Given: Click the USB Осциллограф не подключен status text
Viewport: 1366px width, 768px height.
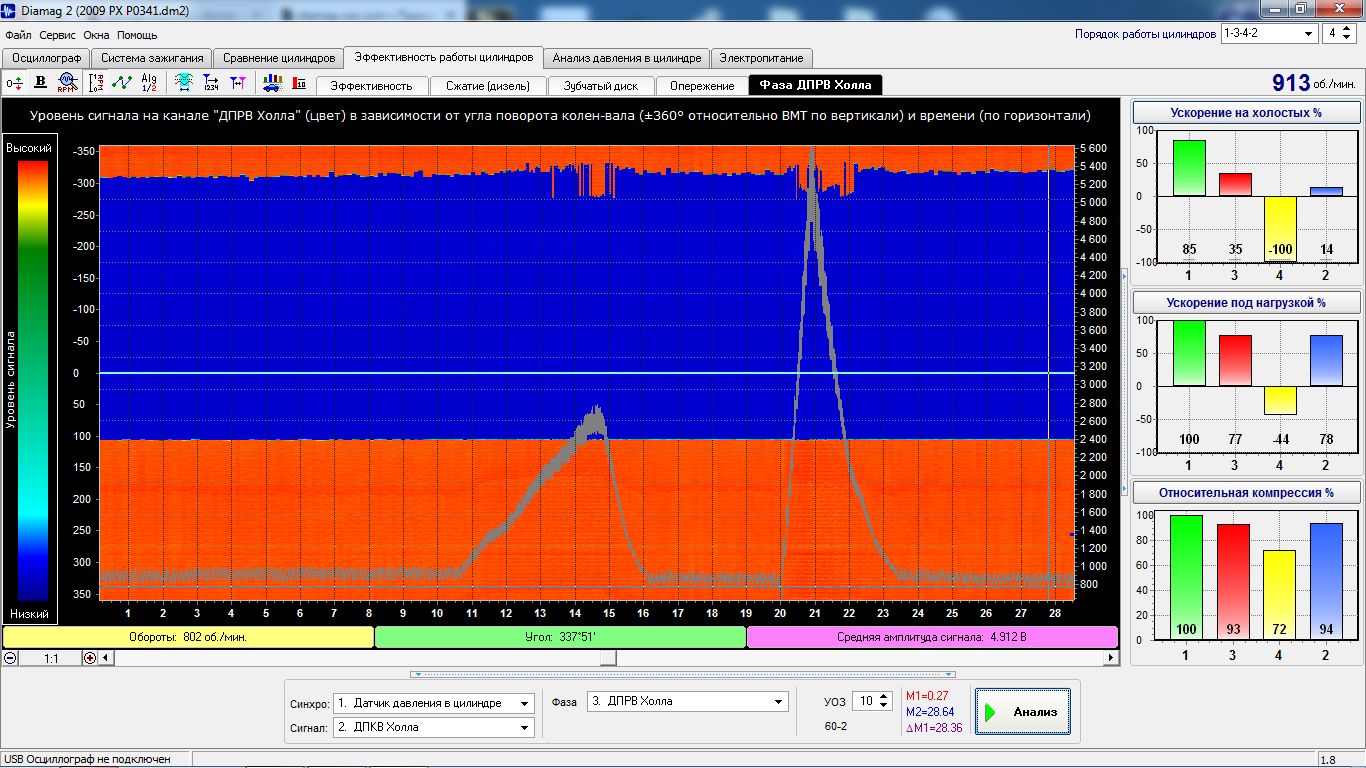Looking at the screenshot, I should (x=88, y=760).
